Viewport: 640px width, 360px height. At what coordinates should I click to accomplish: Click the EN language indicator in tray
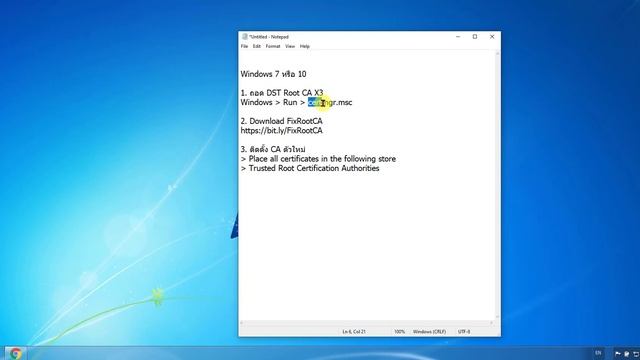click(598, 353)
